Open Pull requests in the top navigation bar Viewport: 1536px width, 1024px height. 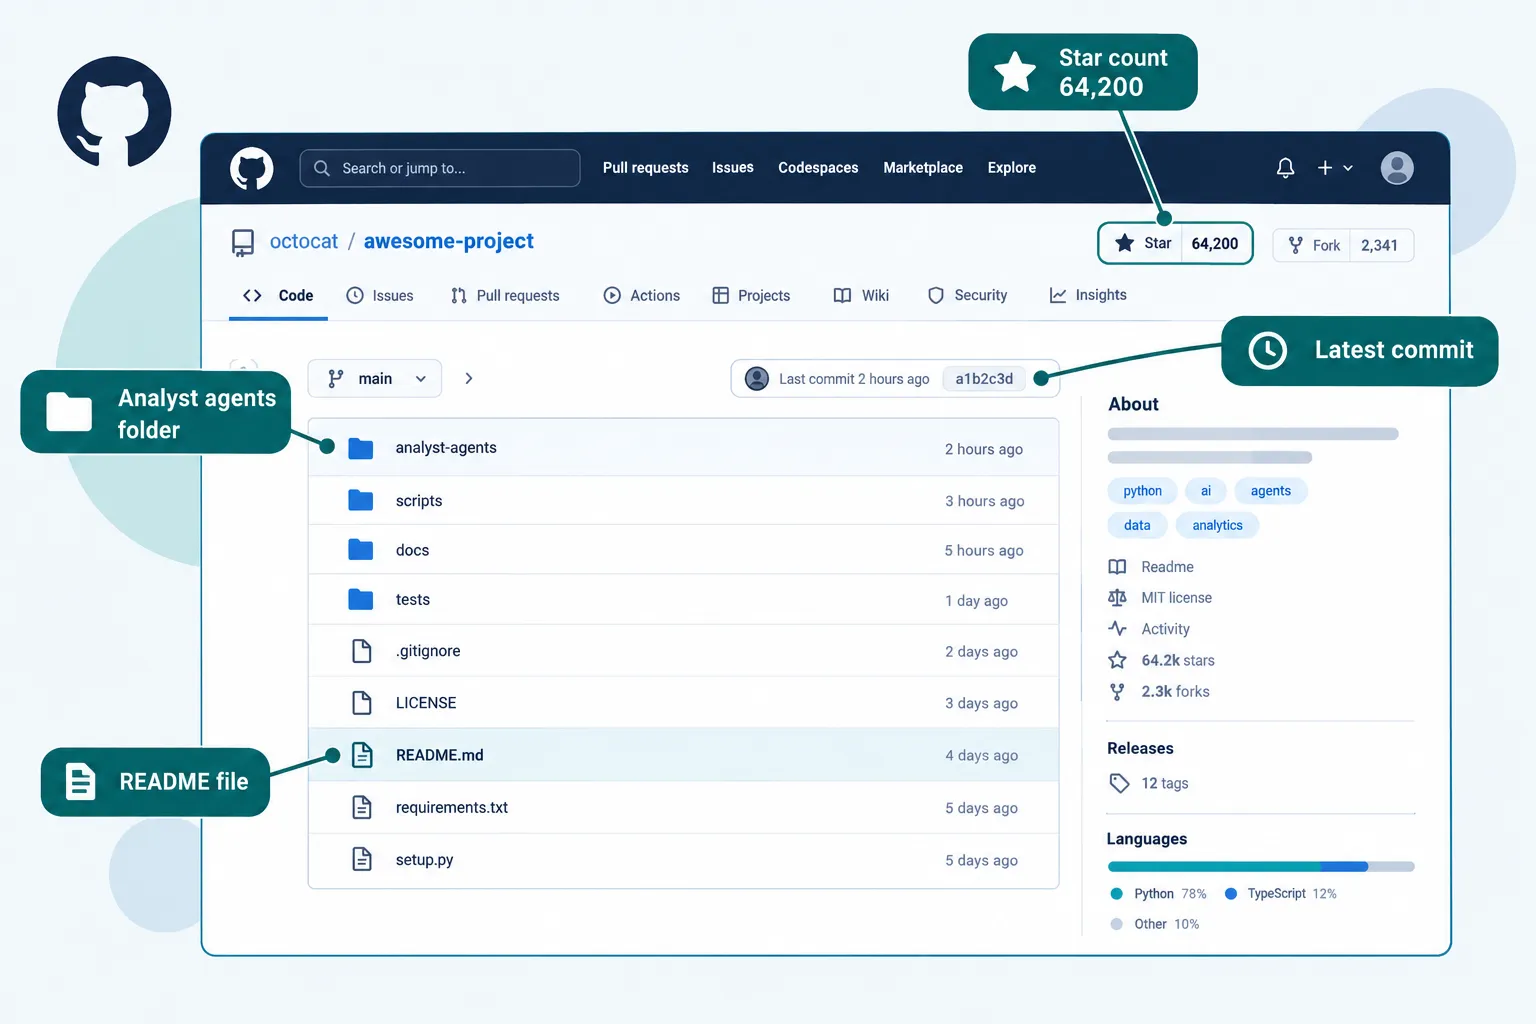[645, 168]
